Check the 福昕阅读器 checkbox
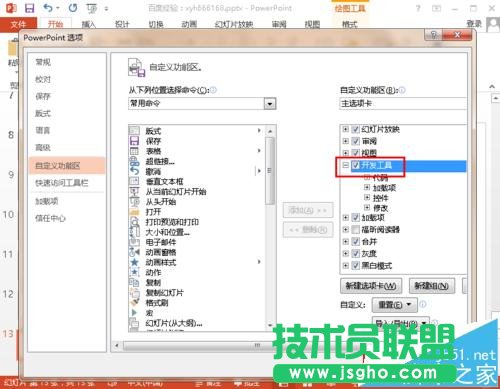 coord(356,229)
